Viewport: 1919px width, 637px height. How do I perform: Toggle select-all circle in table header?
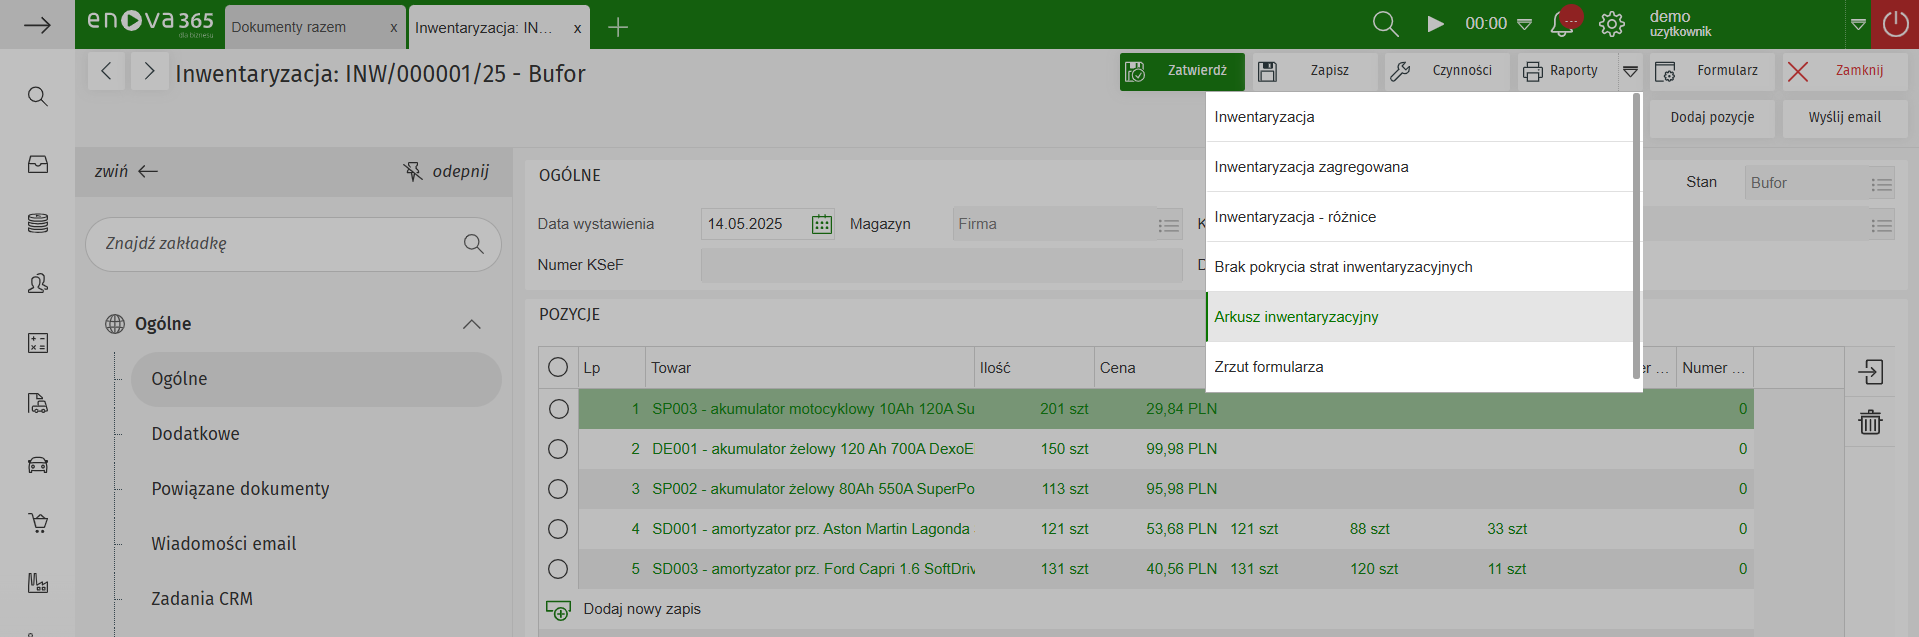(x=558, y=368)
